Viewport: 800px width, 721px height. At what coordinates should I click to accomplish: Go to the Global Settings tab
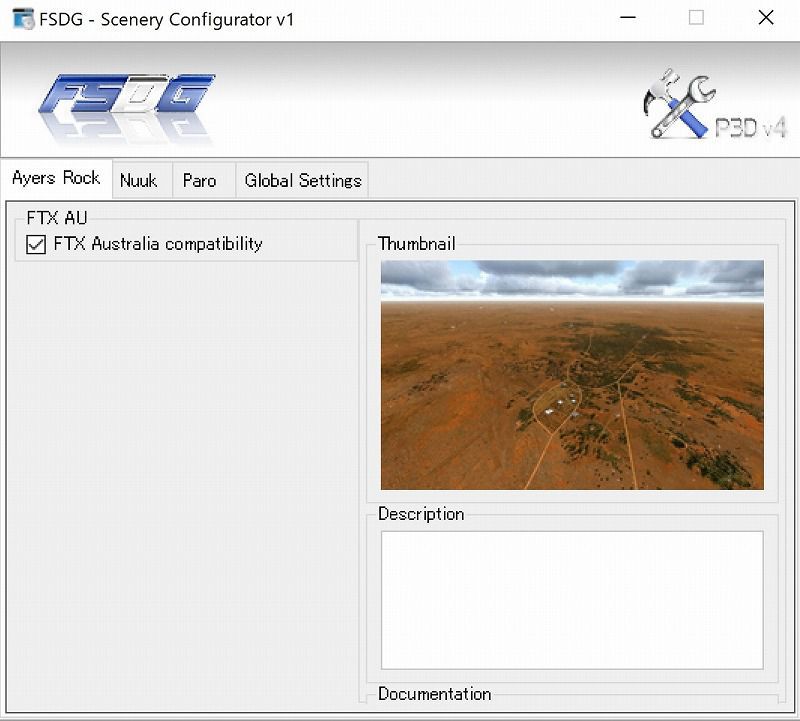coord(303,181)
